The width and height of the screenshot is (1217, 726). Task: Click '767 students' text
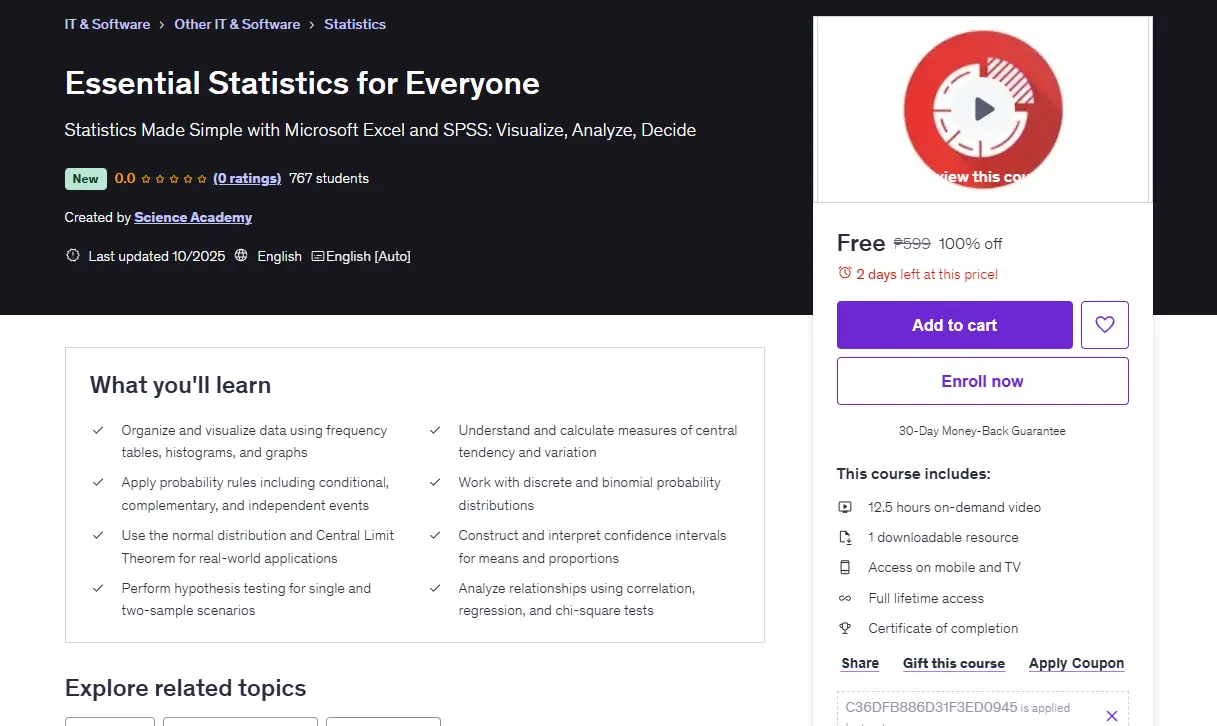point(329,178)
